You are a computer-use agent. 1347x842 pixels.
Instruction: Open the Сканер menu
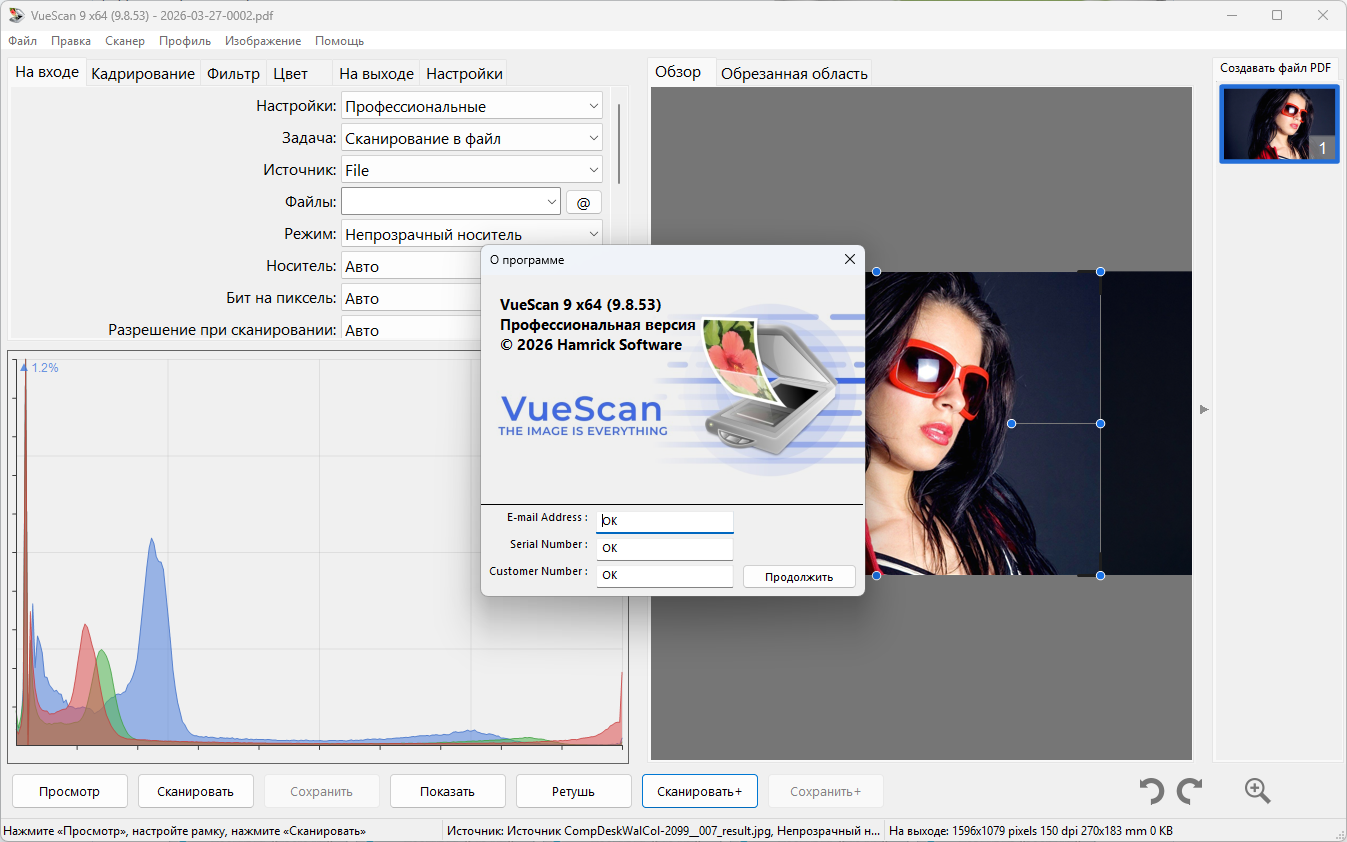125,41
